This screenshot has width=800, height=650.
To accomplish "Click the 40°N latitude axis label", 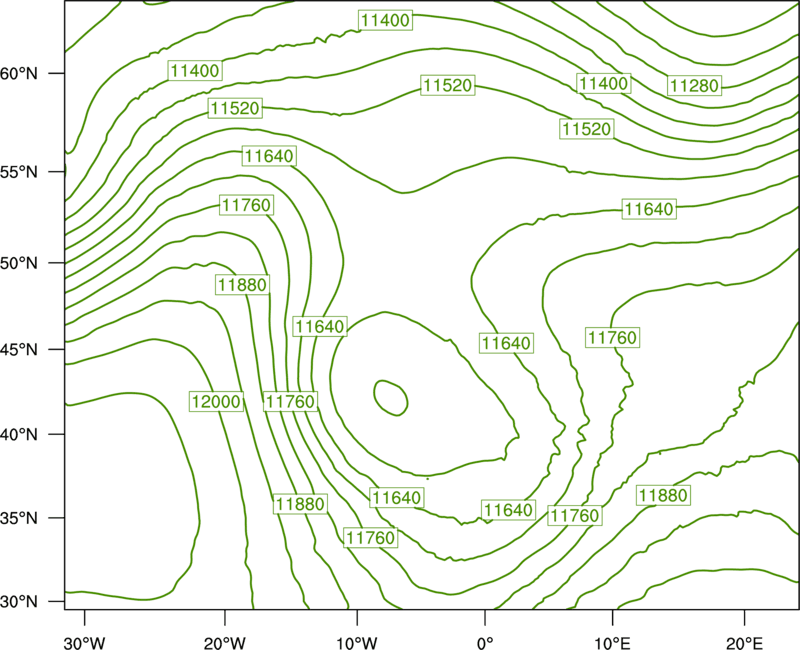I will pyautogui.click(x=19, y=434).
